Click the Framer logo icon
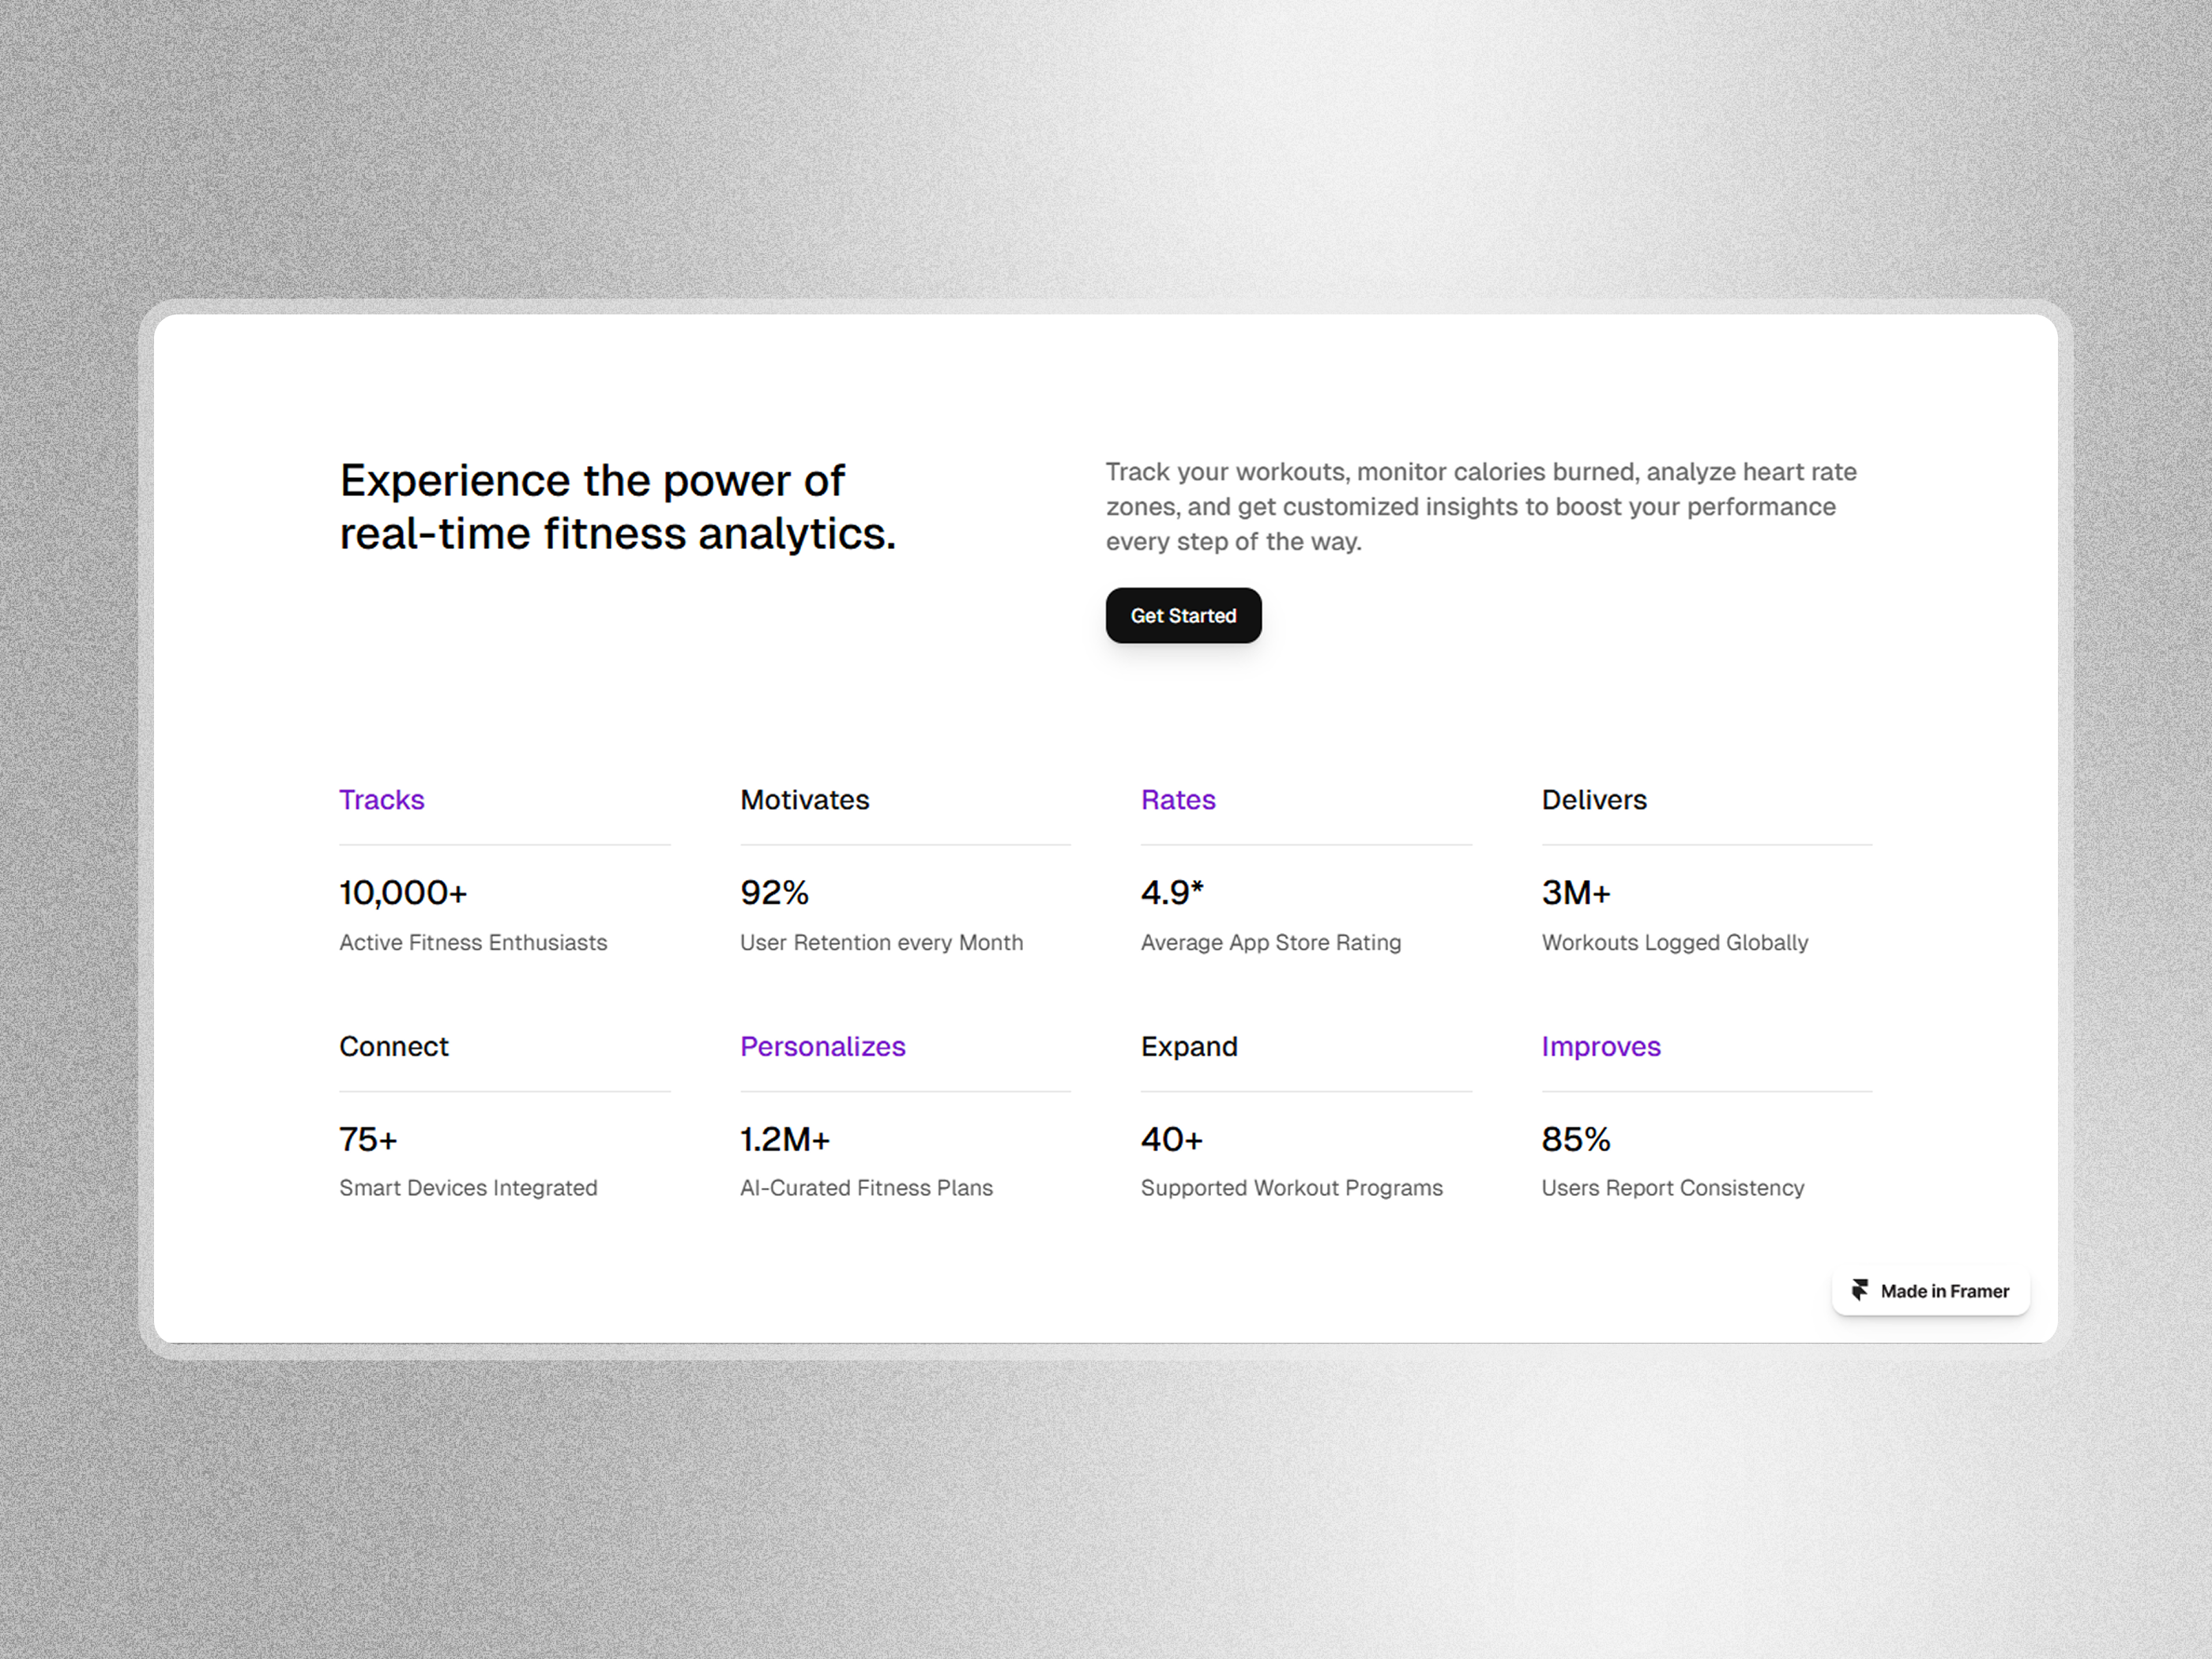Image resolution: width=2212 pixels, height=1659 pixels. point(1859,1290)
